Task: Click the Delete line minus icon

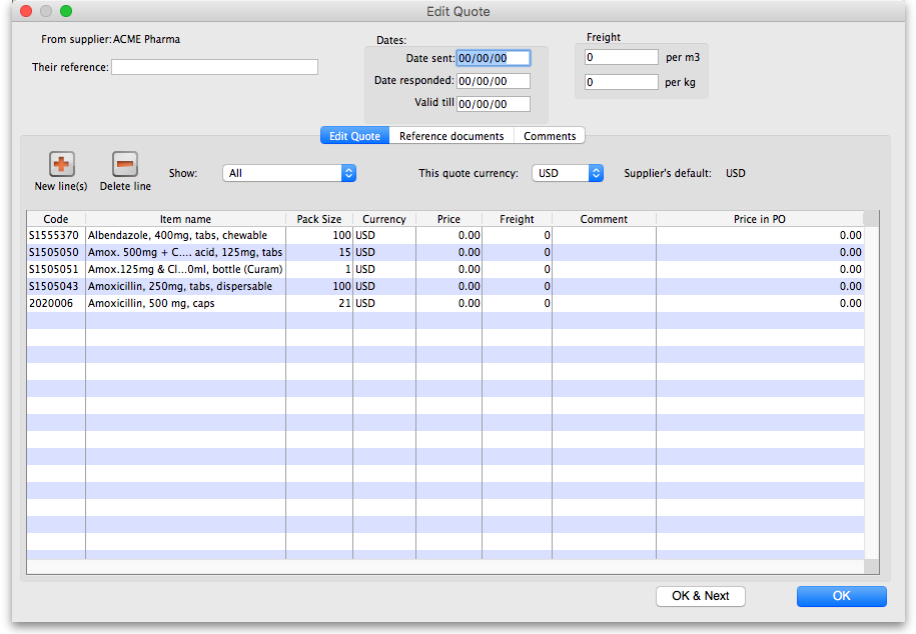Action: (125, 165)
